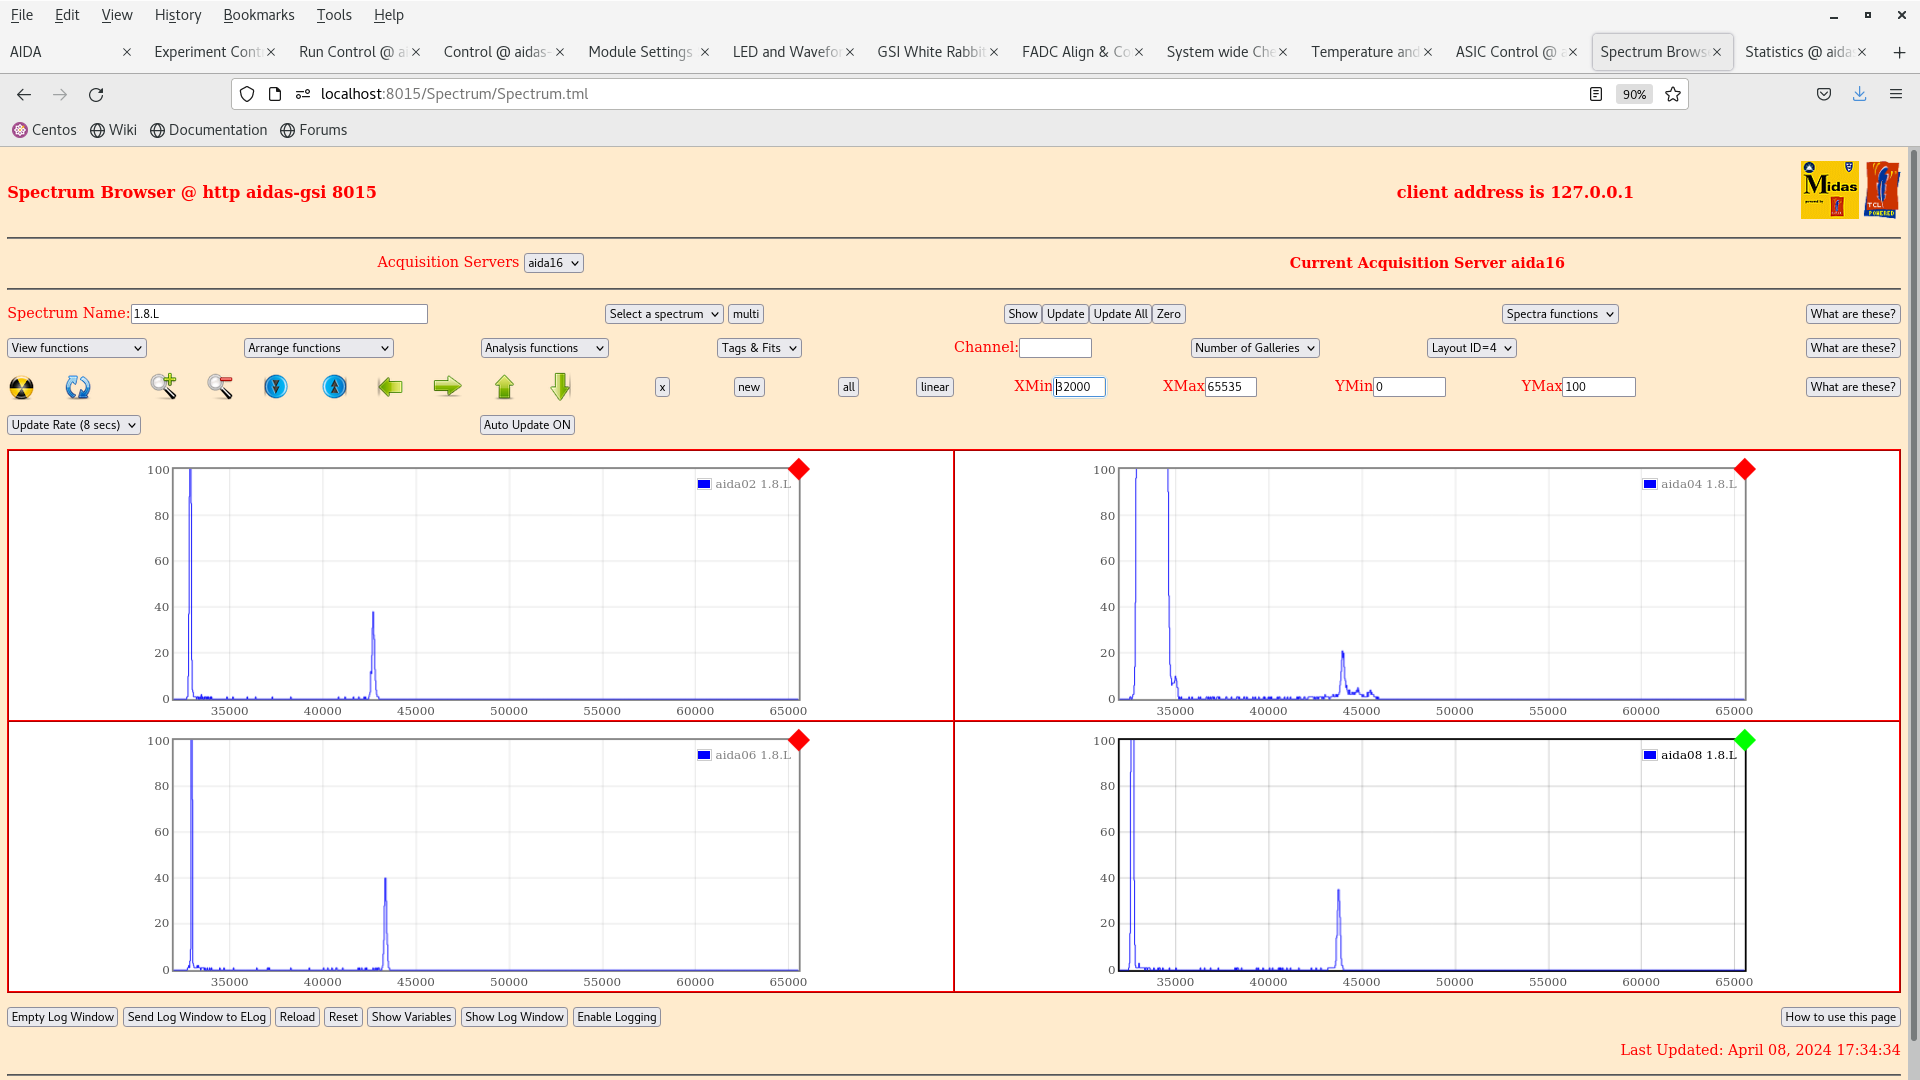Click the aida02 blue legend swatch
Viewport: 1920px width, 1080px height.
[704, 484]
